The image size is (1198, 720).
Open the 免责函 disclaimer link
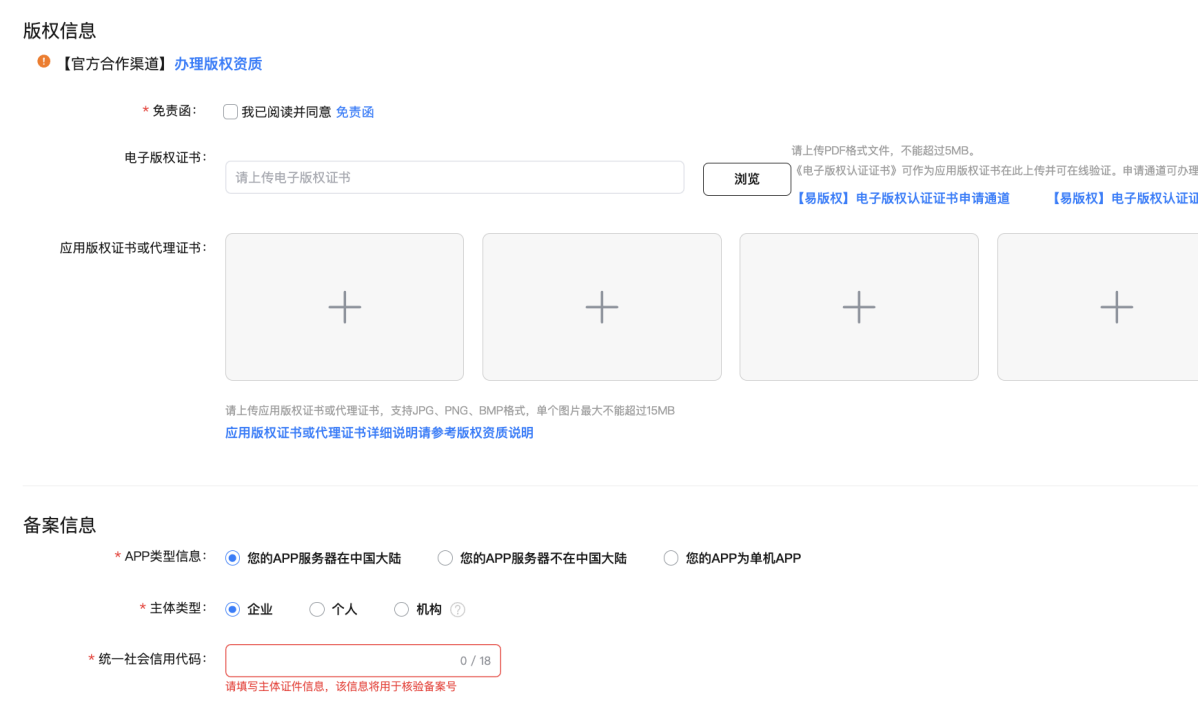(355, 112)
